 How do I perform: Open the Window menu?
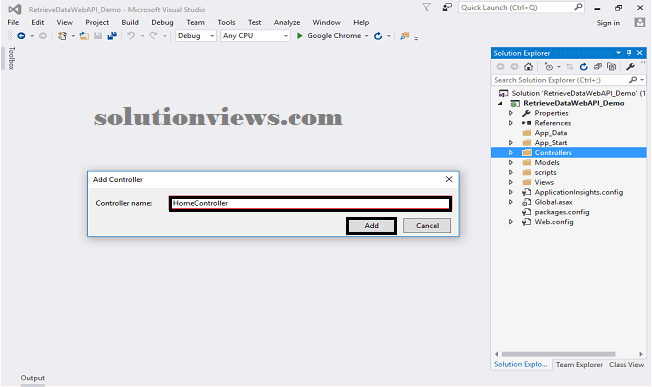click(326, 22)
